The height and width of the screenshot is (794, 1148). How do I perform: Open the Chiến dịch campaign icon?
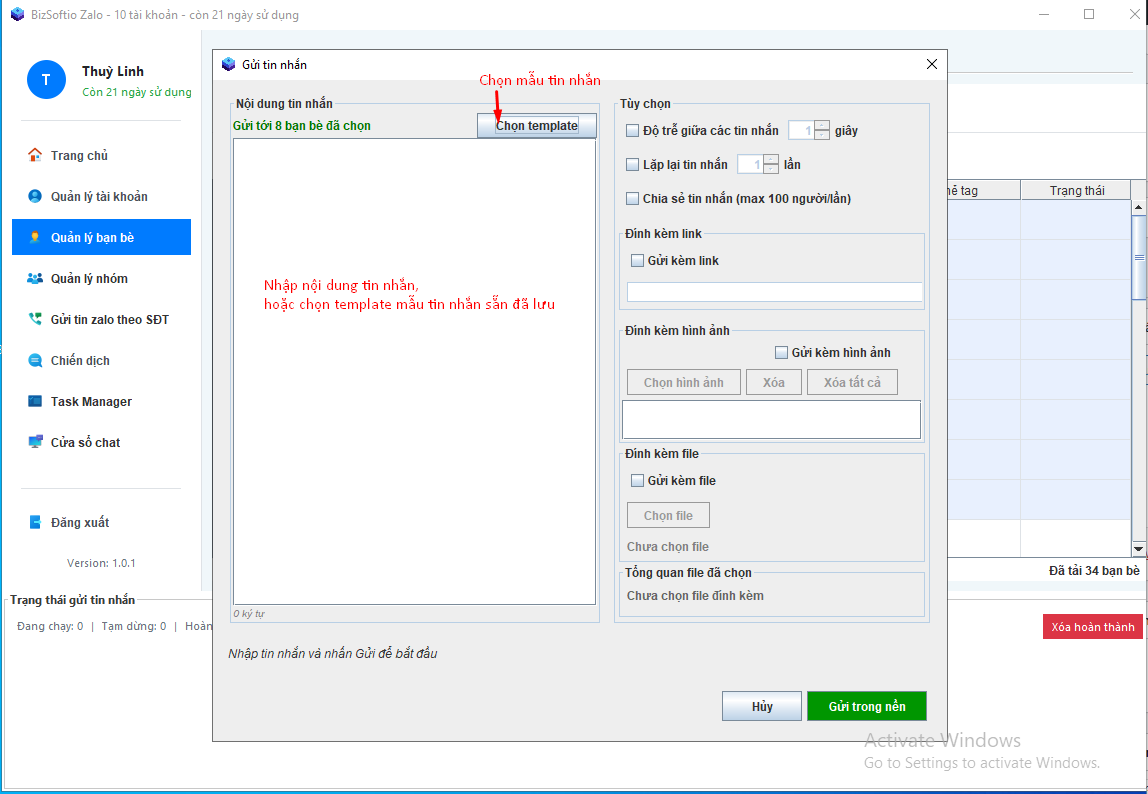click(35, 360)
